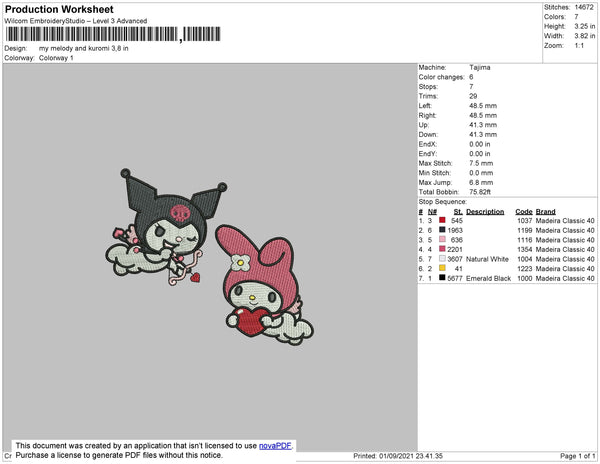The height and width of the screenshot is (464, 600).
Task: Click design name 'my melody and kuromi 3,8 in'
Action: 84,49
